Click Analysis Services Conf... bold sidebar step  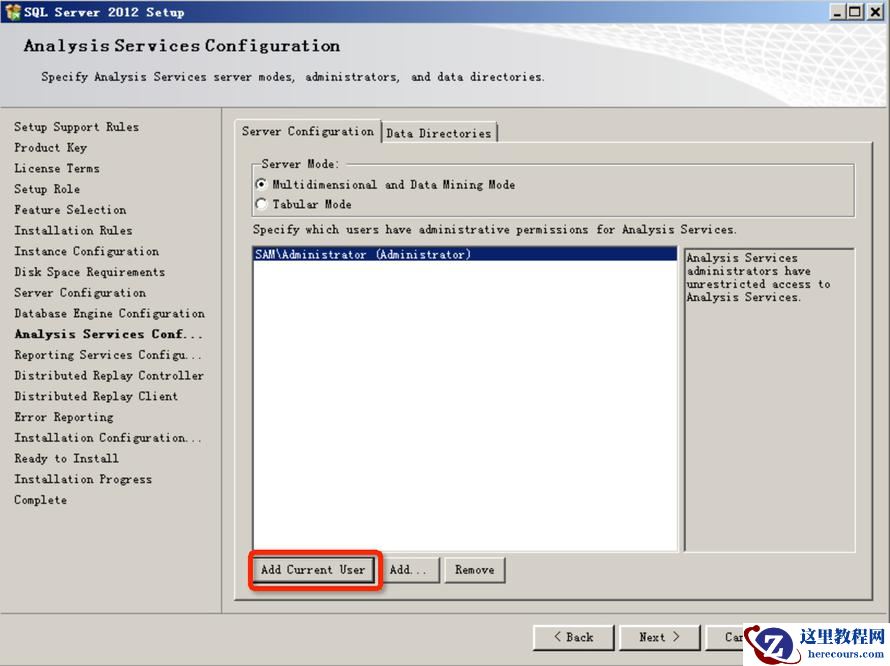[108, 334]
